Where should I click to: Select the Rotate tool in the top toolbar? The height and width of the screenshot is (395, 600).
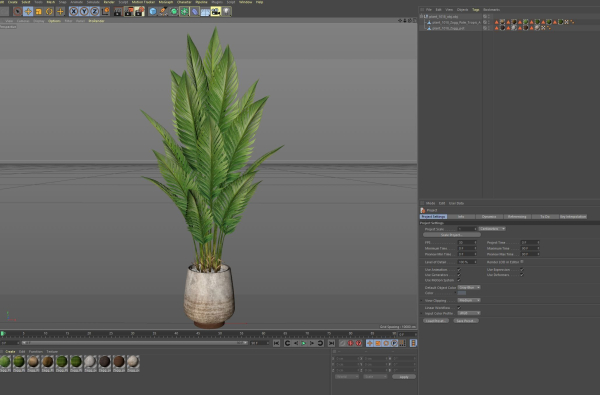tap(49, 11)
